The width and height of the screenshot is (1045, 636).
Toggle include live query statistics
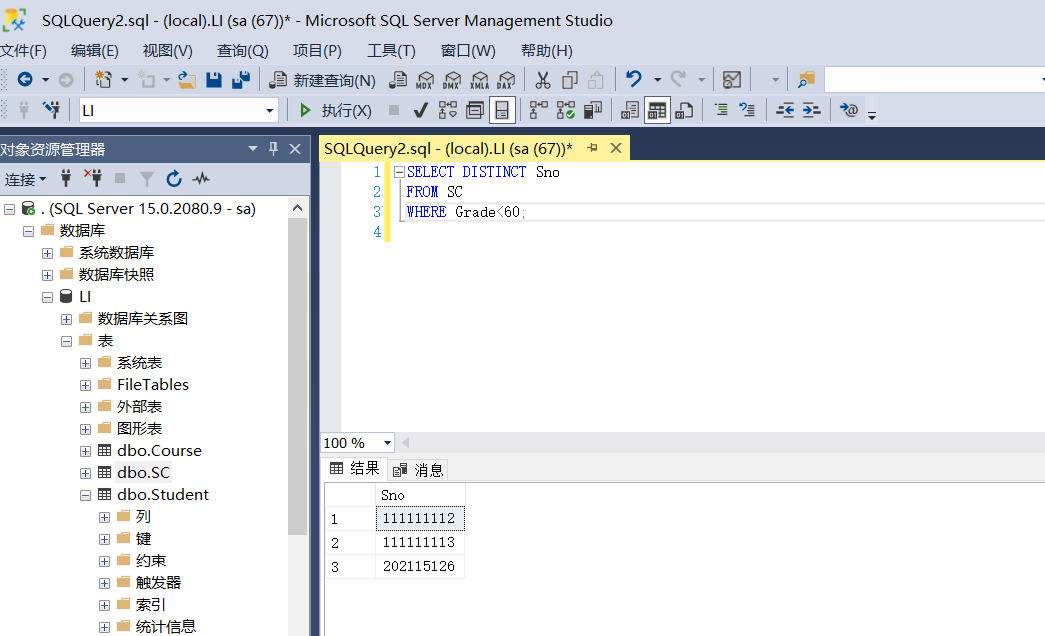[566, 110]
